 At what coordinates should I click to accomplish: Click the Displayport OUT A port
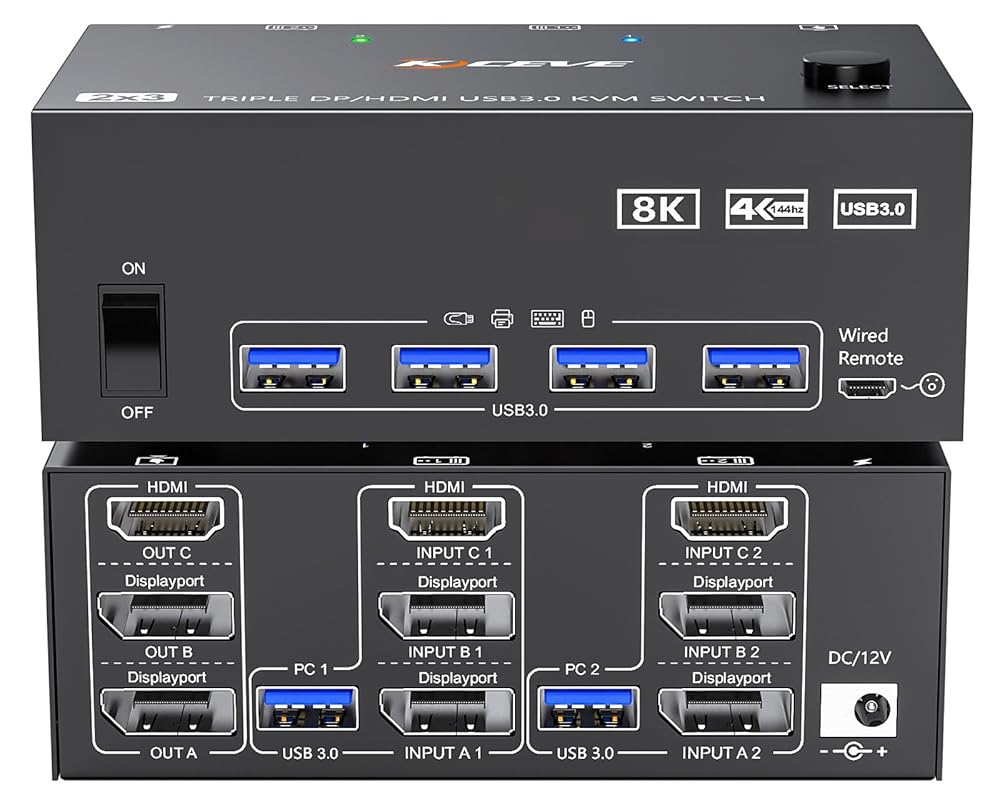point(168,712)
